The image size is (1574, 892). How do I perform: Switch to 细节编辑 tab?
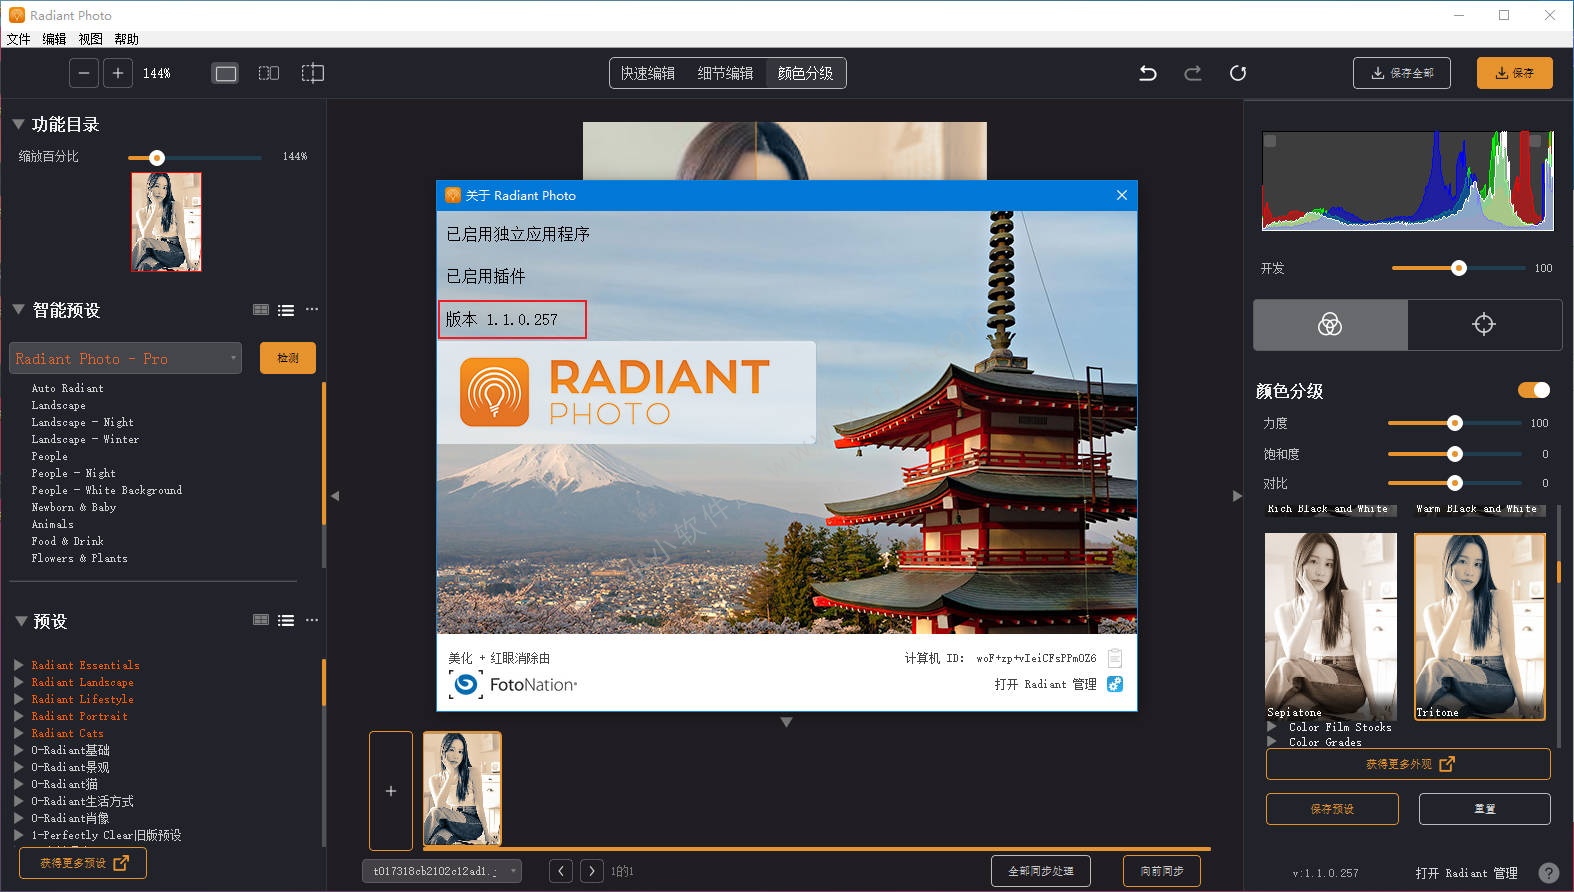(725, 73)
